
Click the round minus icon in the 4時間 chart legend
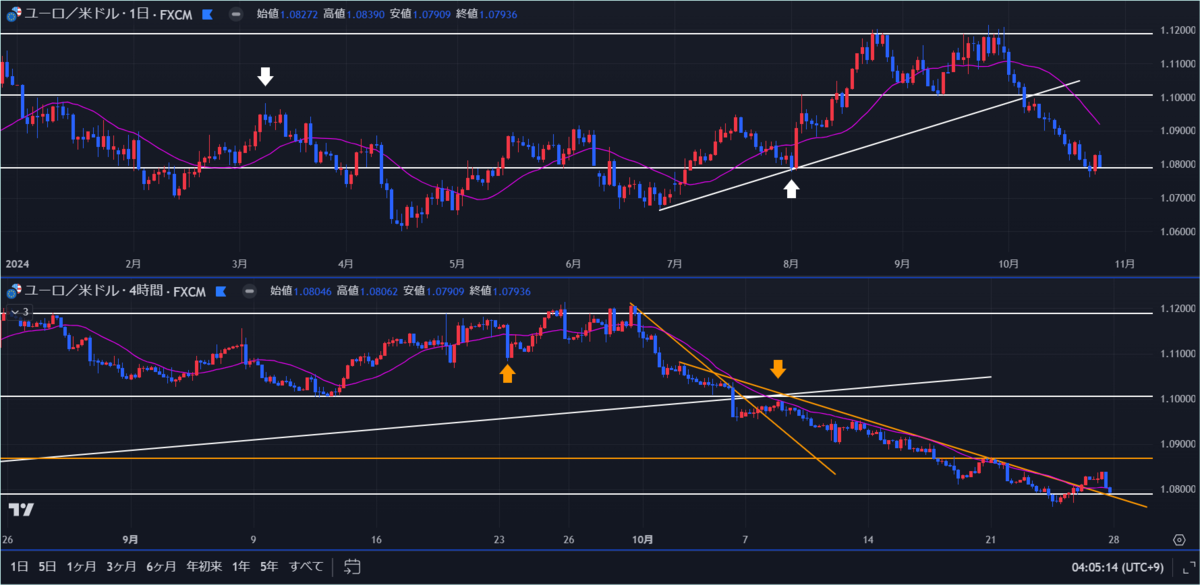(247, 291)
